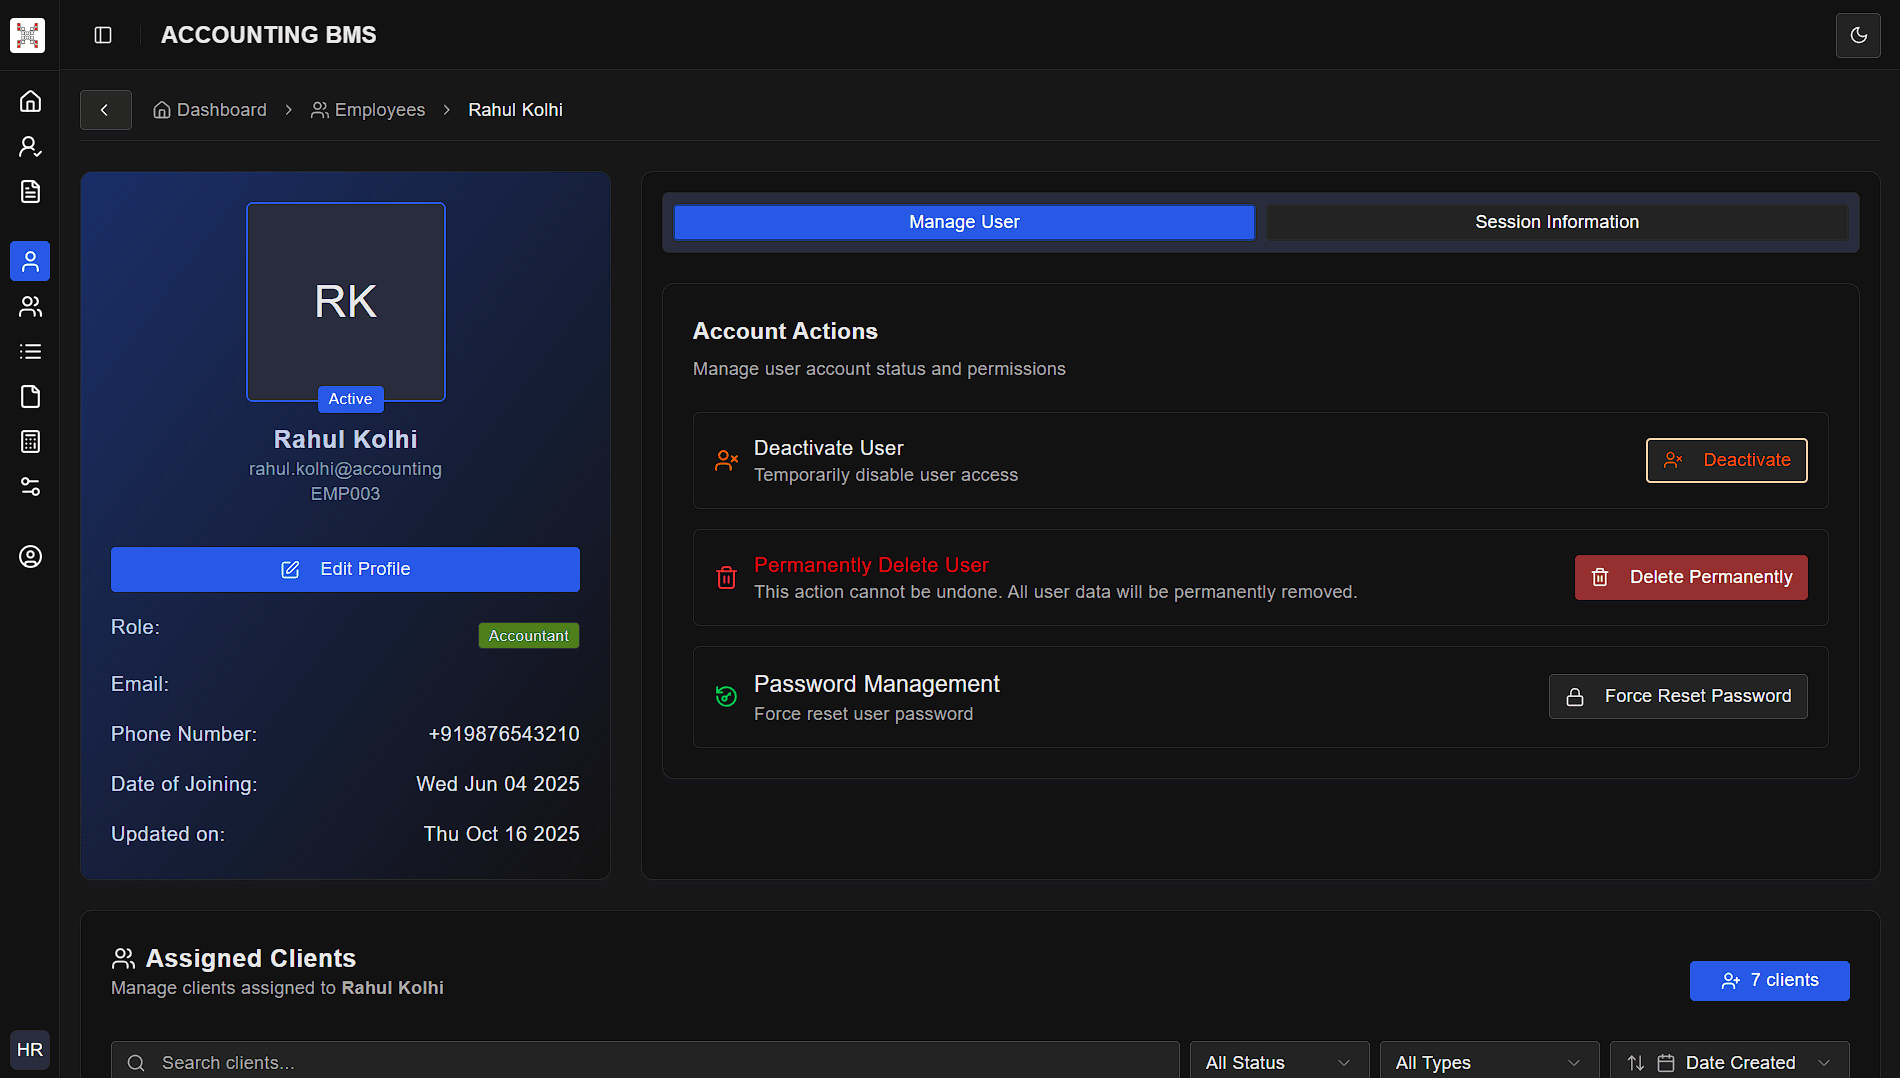Select the user-check approvals icon in sidebar
This screenshot has height=1078, width=1900.
click(30, 146)
